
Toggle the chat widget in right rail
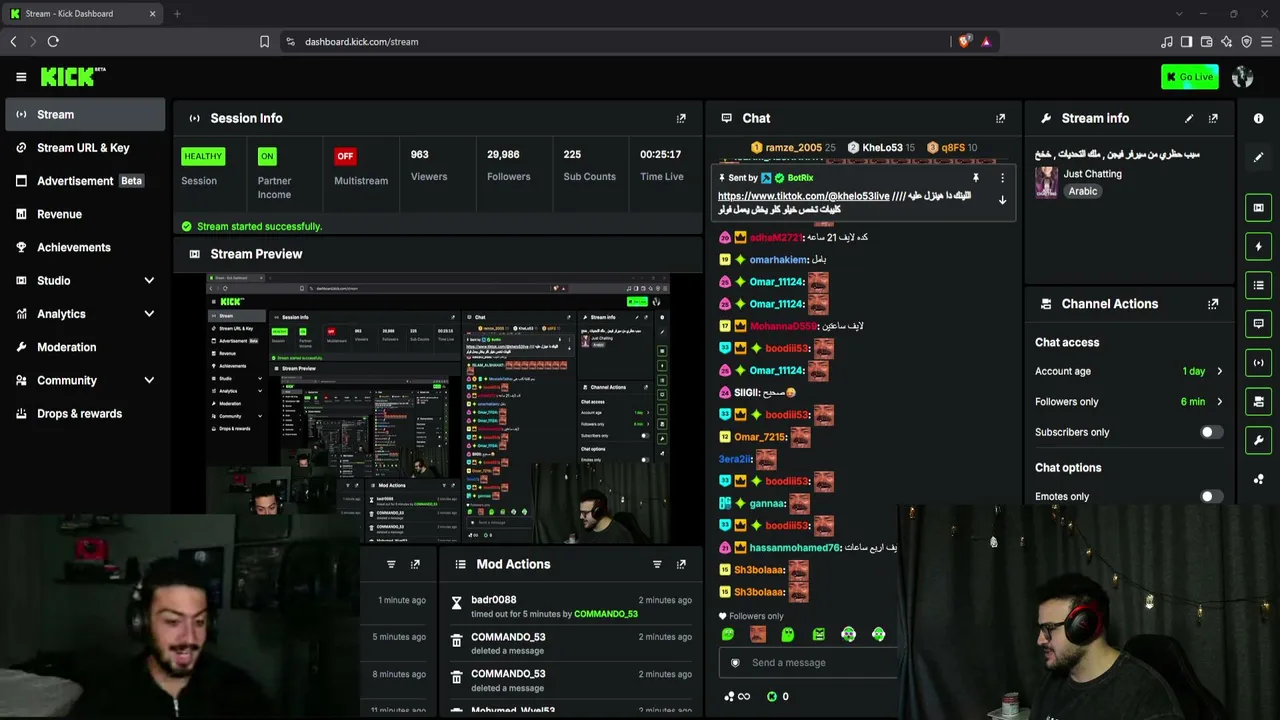1259,324
